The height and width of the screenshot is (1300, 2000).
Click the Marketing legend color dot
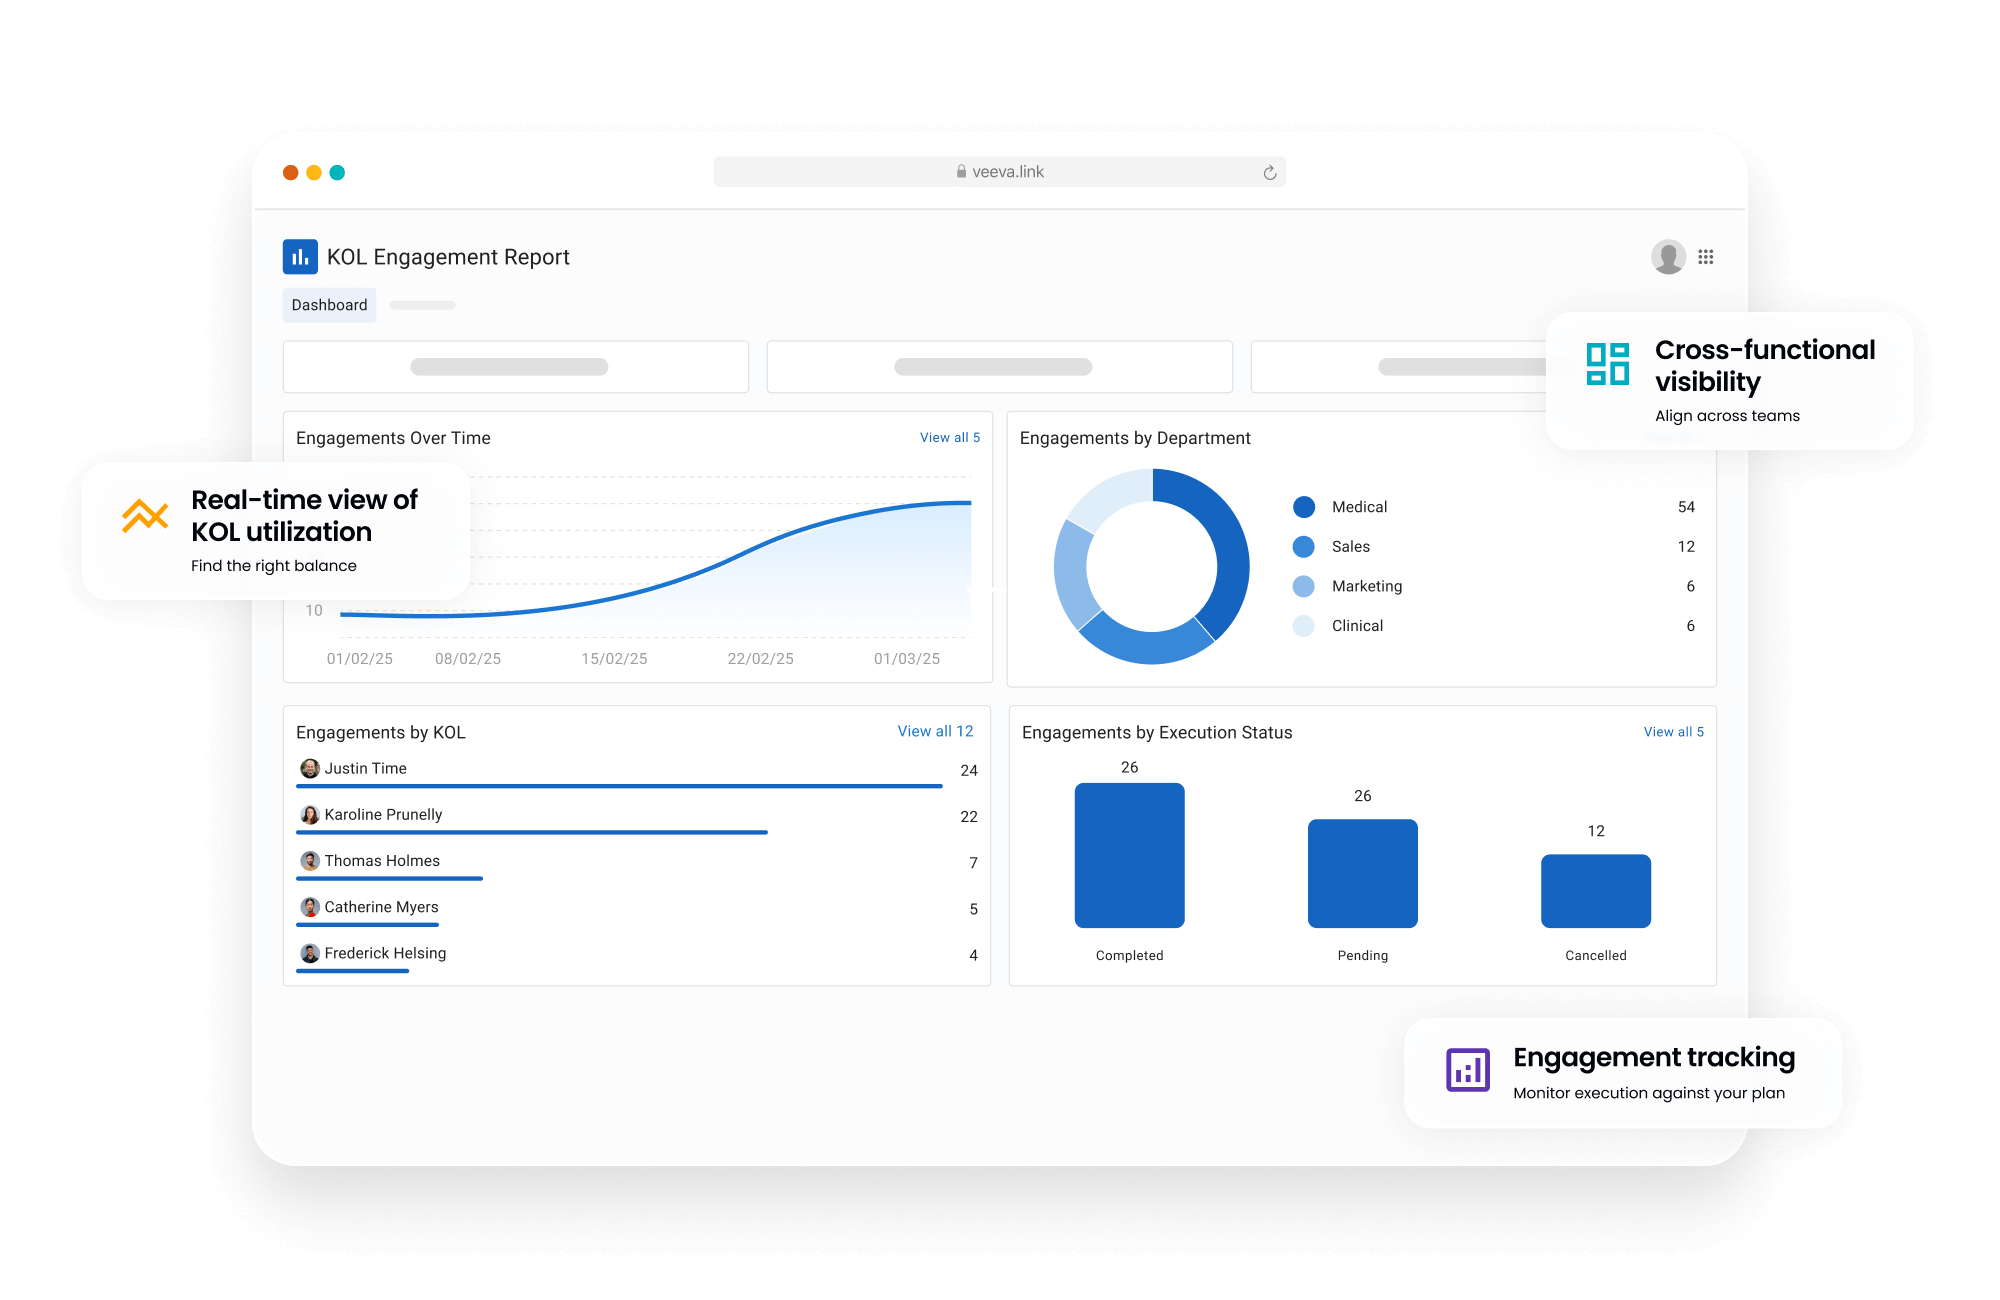click(x=1304, y=586)
